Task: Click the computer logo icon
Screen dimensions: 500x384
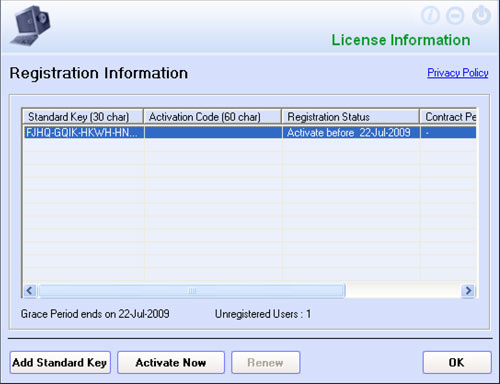Action: pyautogui.click(x=30, y=25)
